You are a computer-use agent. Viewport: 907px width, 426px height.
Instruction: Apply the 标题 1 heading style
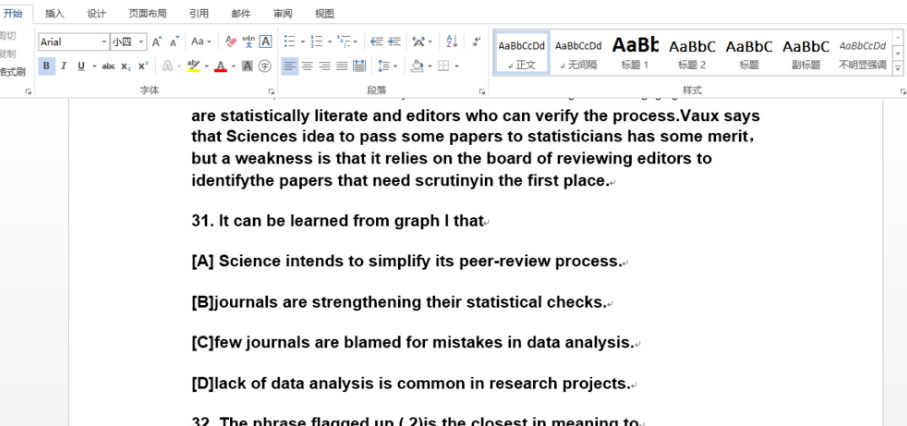coord(635,51)
